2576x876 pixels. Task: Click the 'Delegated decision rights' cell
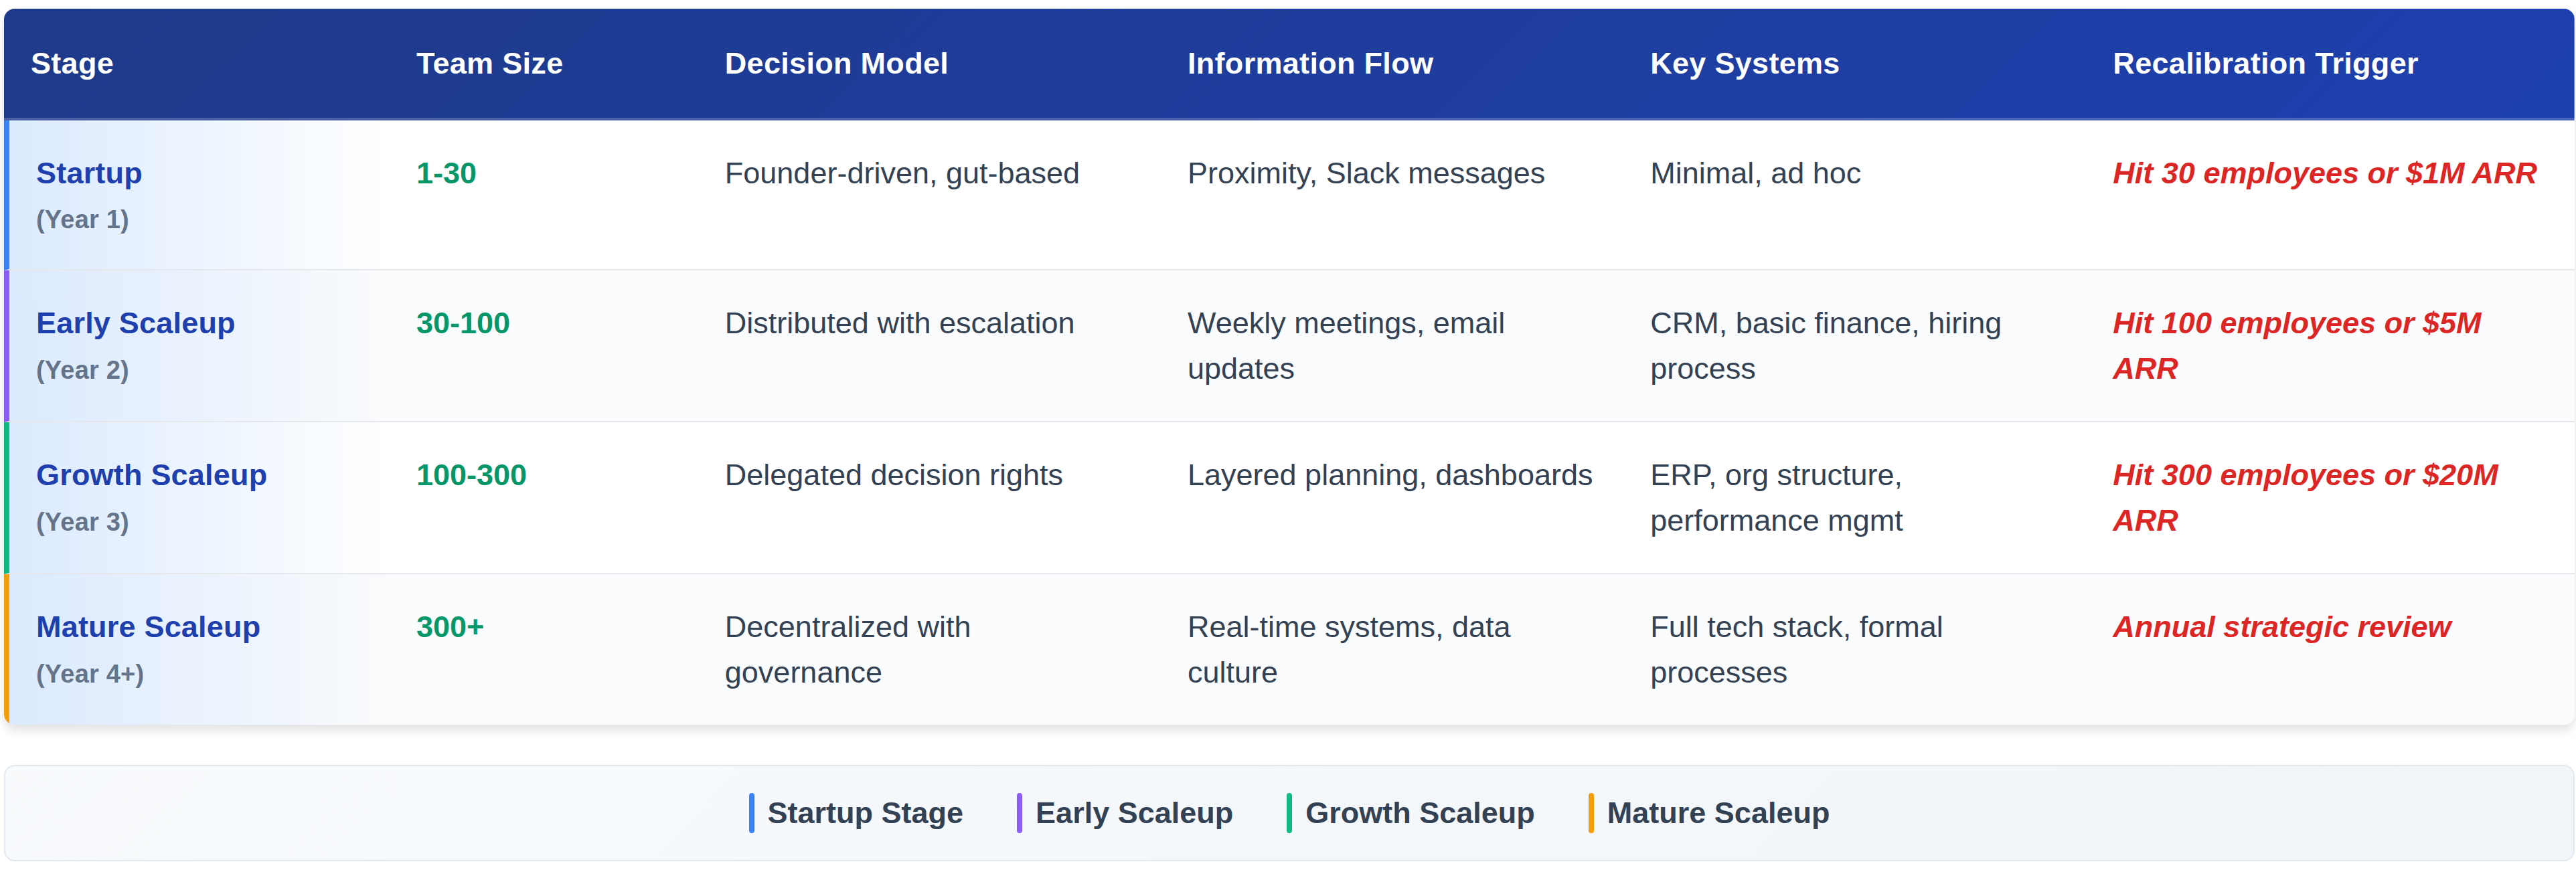pos(893,476)
